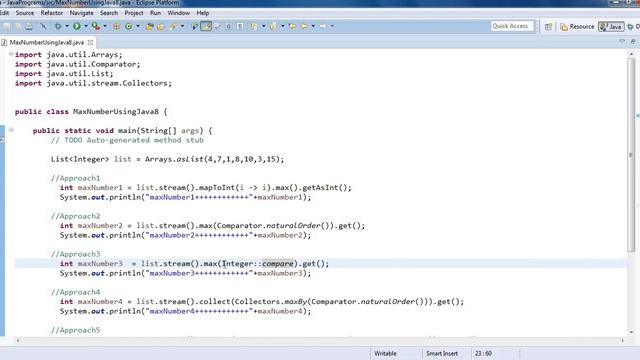Collapse the main method fold marker
This screenshot has width=640, height=360.
[11, 130]
